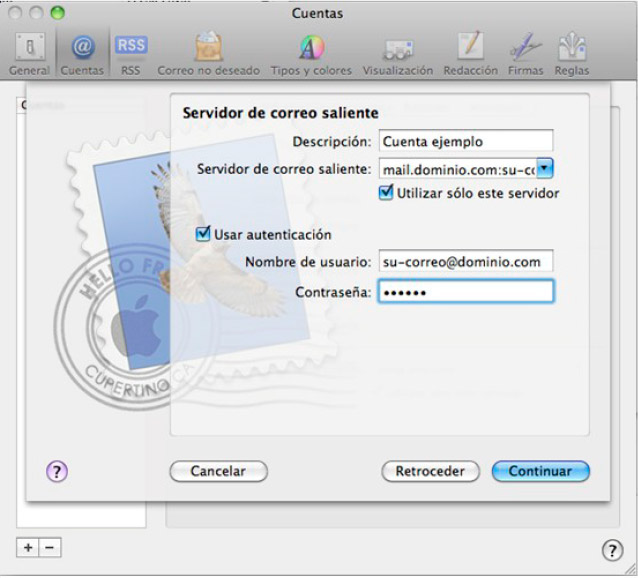Click the purple help button in dialog
Image resolution: width=638 pixels, height=578 pixels.
click(x=57, y=471)
